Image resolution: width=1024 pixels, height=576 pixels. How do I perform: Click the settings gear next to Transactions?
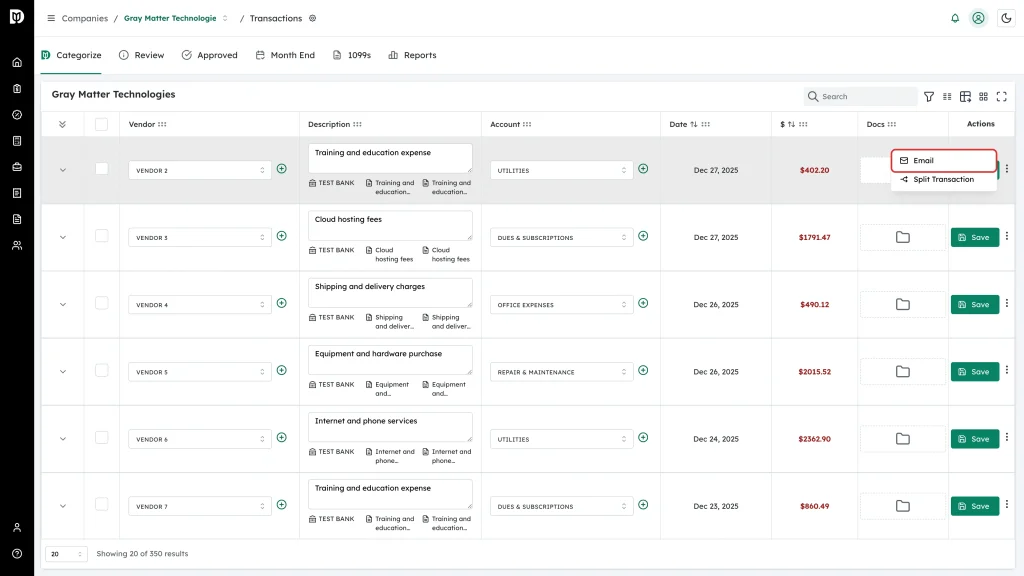(313, 18)
